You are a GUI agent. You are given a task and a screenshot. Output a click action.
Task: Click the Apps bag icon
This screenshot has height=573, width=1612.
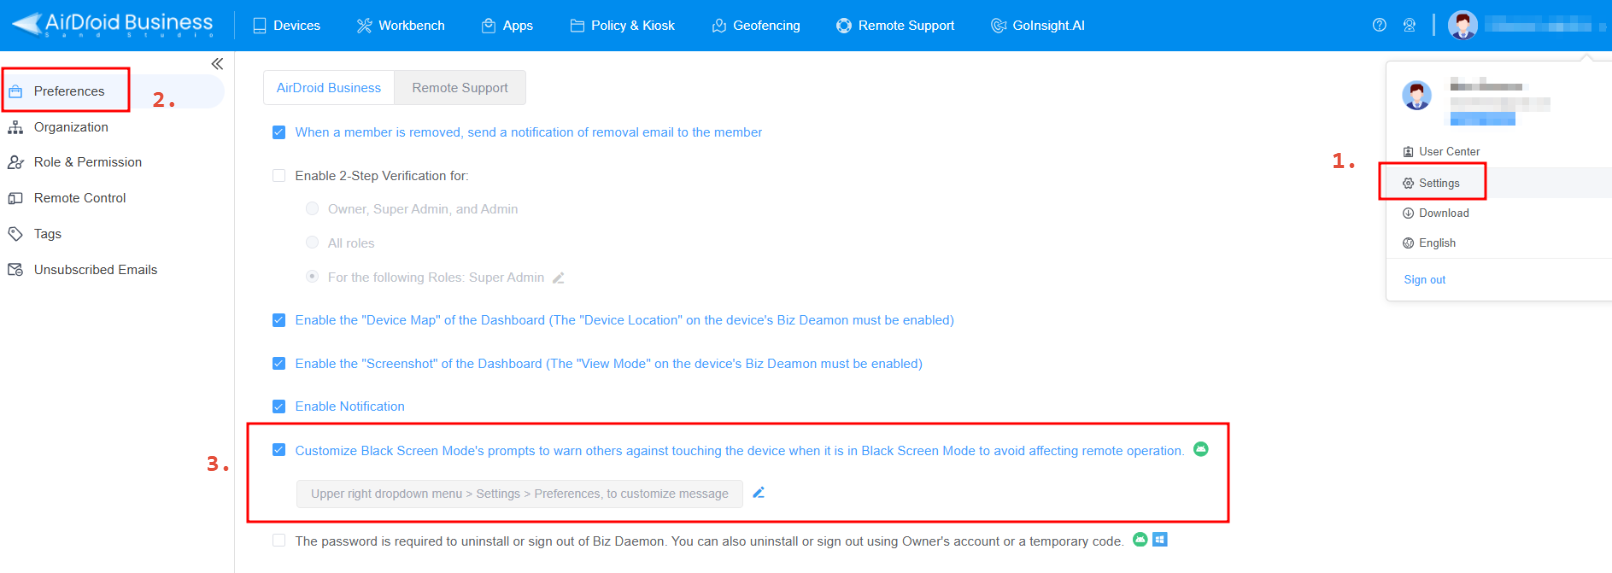click(489, 25)
